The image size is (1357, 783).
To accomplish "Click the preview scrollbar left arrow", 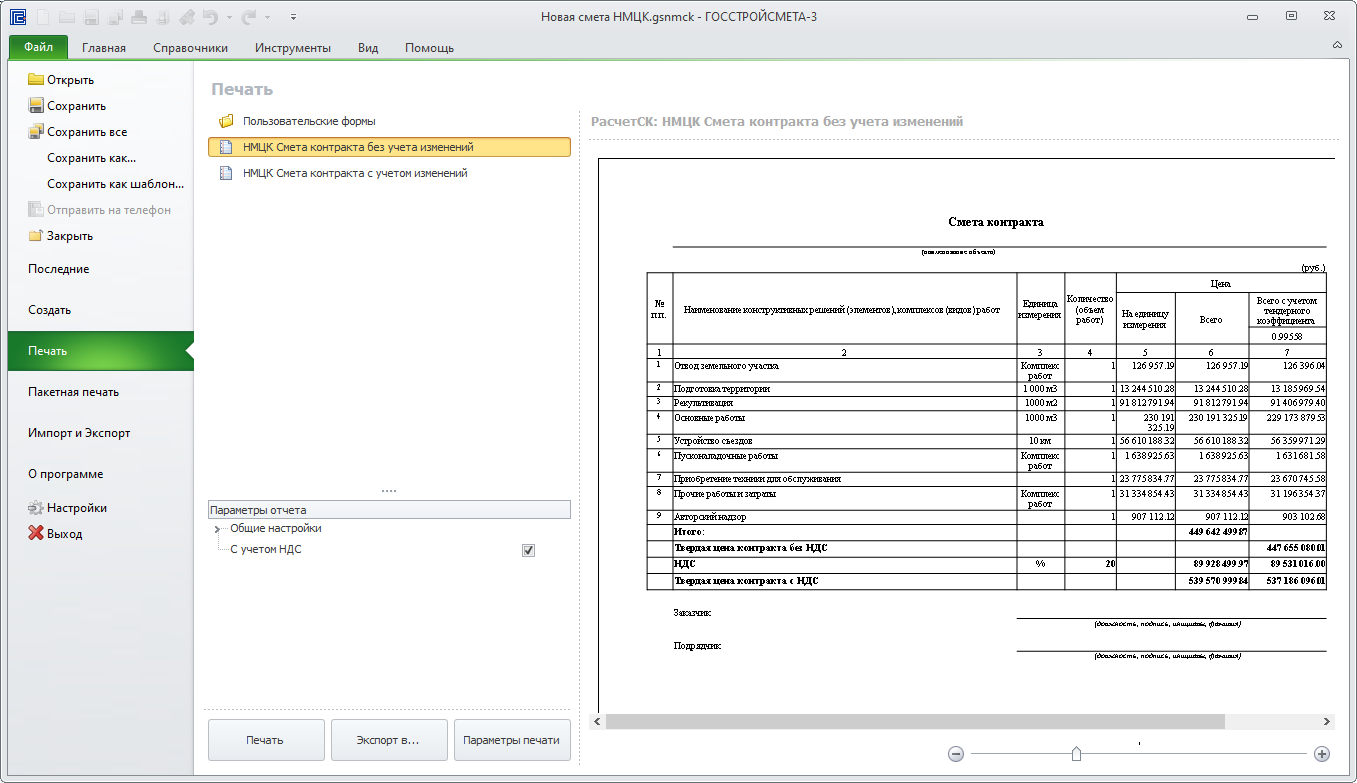I will click(597, 721).
